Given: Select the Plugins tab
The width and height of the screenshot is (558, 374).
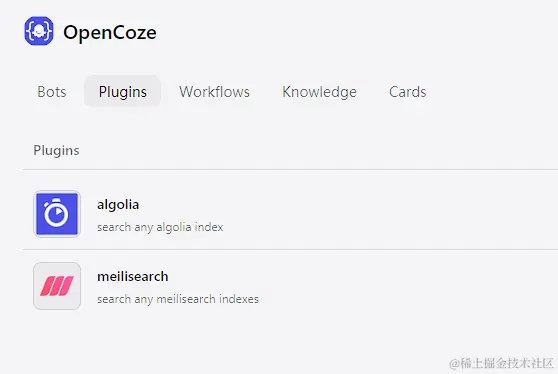Looking at the screenshot, I should click(122, 91).
